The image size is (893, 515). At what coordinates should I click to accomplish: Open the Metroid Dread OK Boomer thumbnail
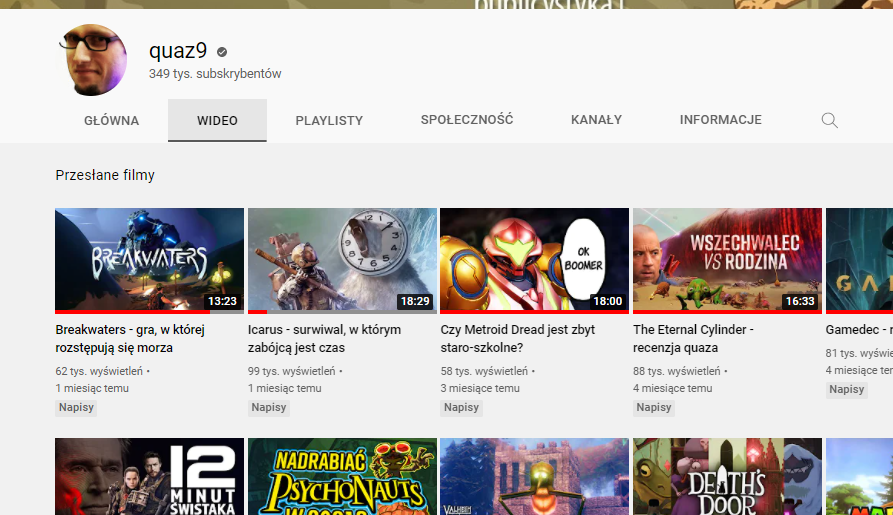(534, 260)
